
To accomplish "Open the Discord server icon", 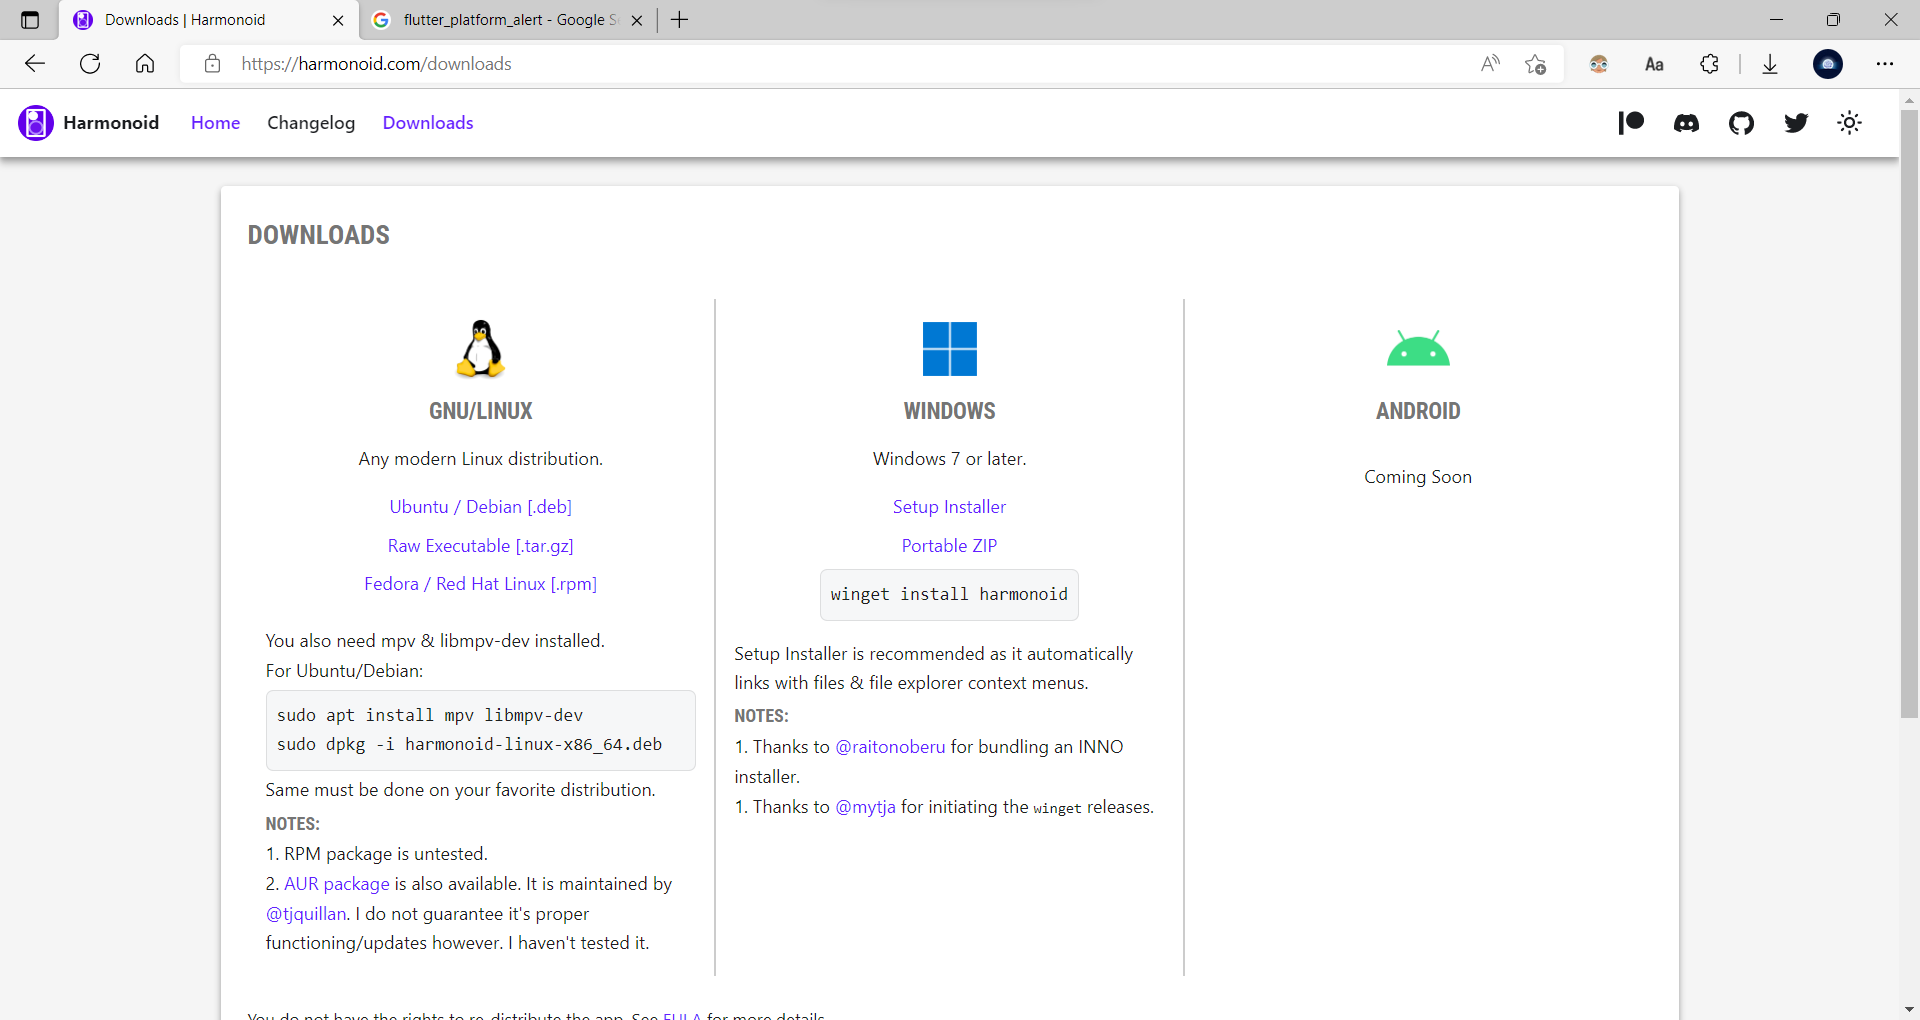I will pyautogui.click(x=1686, y=123).
